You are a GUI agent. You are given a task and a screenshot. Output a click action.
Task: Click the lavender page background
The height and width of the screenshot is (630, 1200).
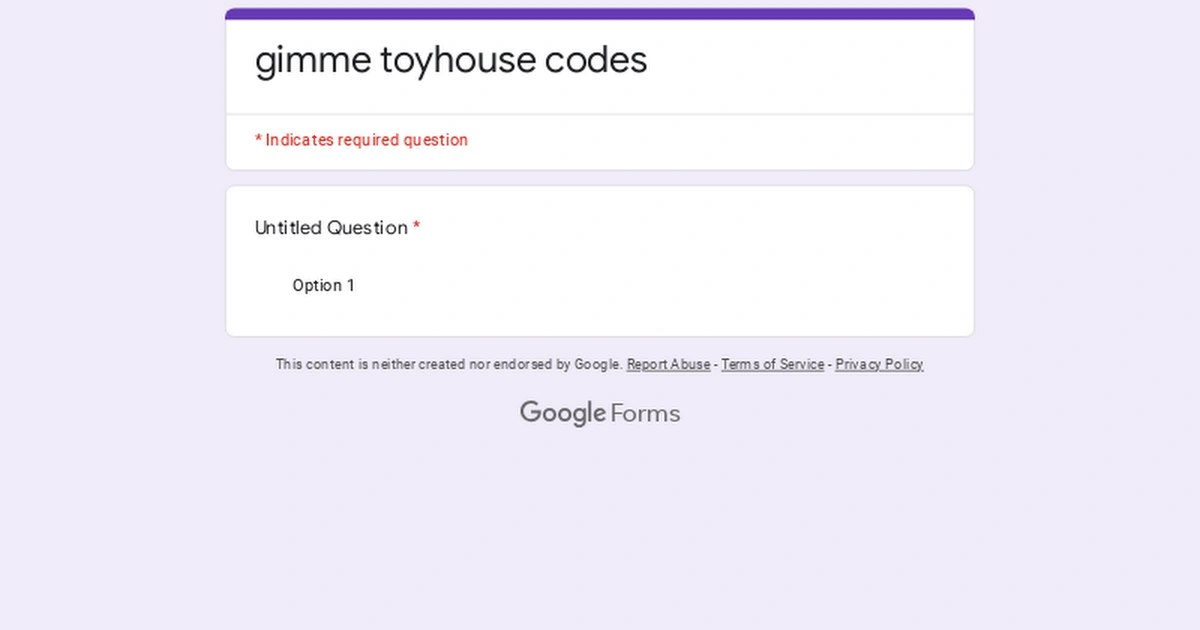(x=100, y=500)
